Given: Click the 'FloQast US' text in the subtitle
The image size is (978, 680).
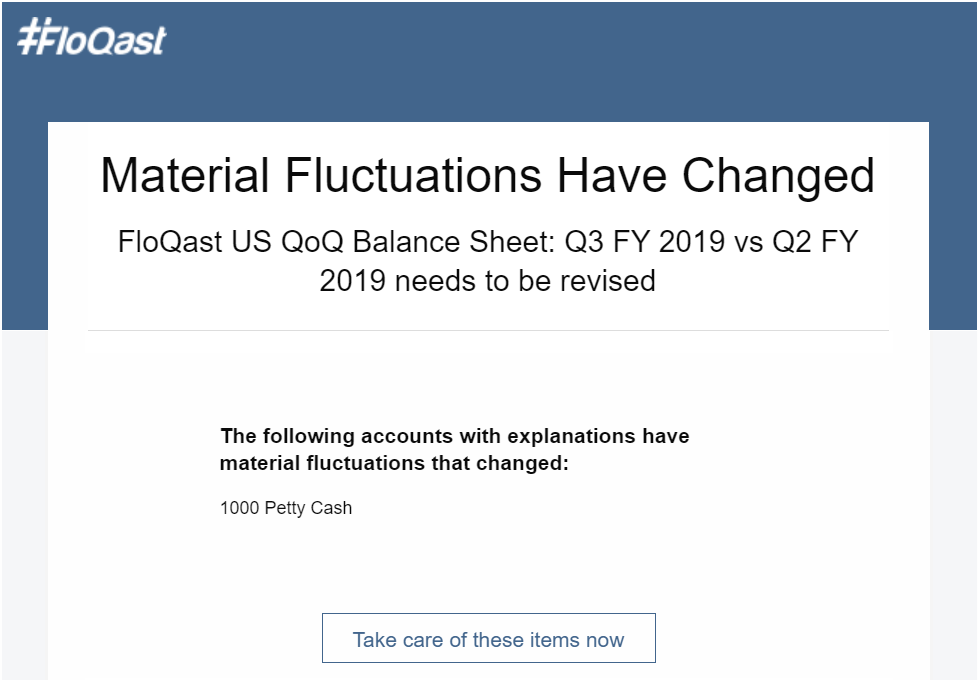Looking at the screenshot, I should coord(195,242).
